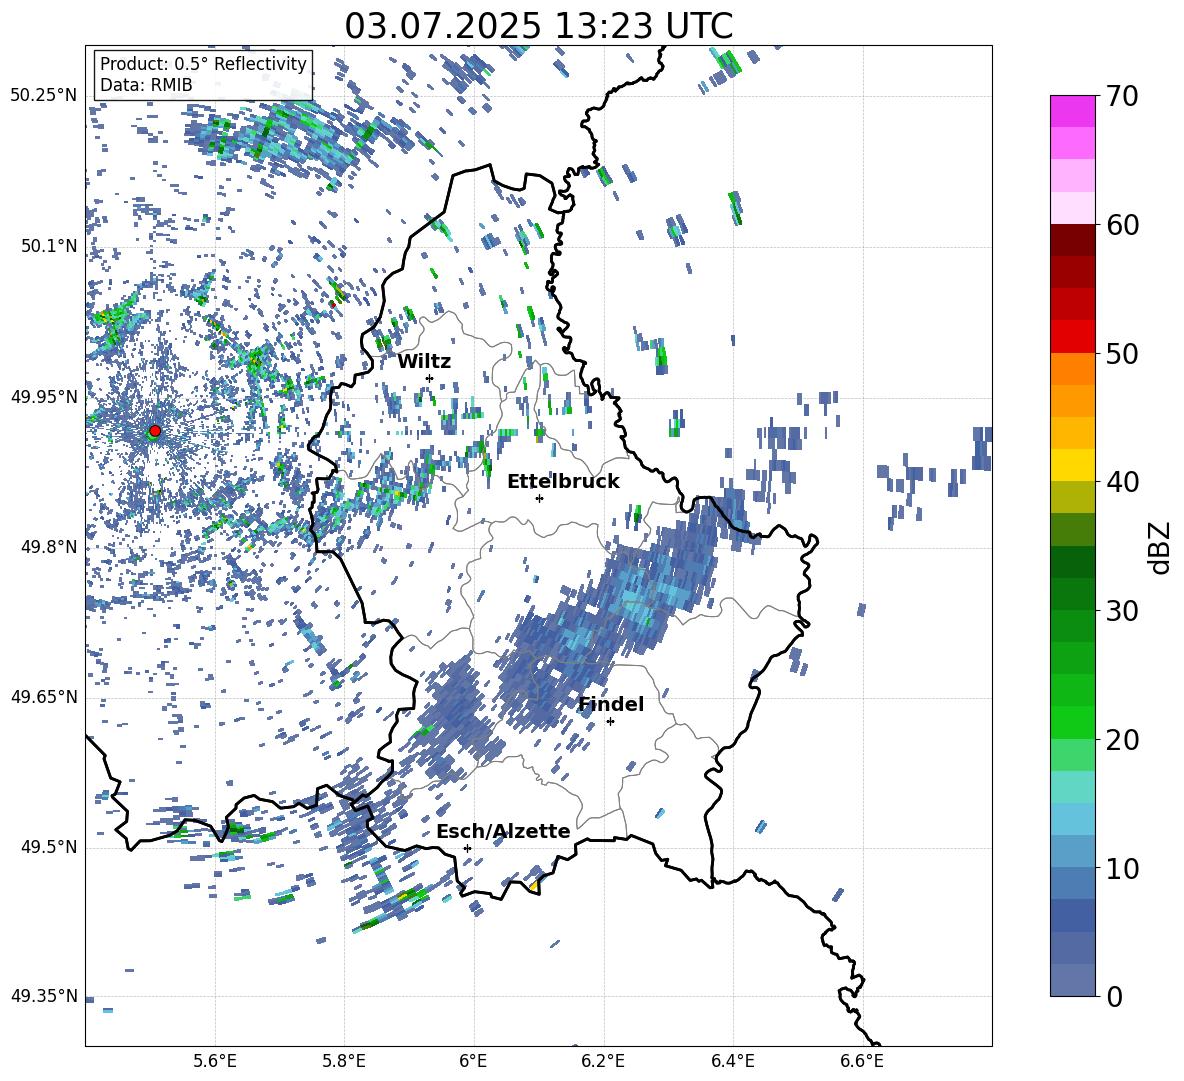Click the title 03.07.2025 13:23 UTC
1184x1081 pixels.
click(x=538, y=26)
